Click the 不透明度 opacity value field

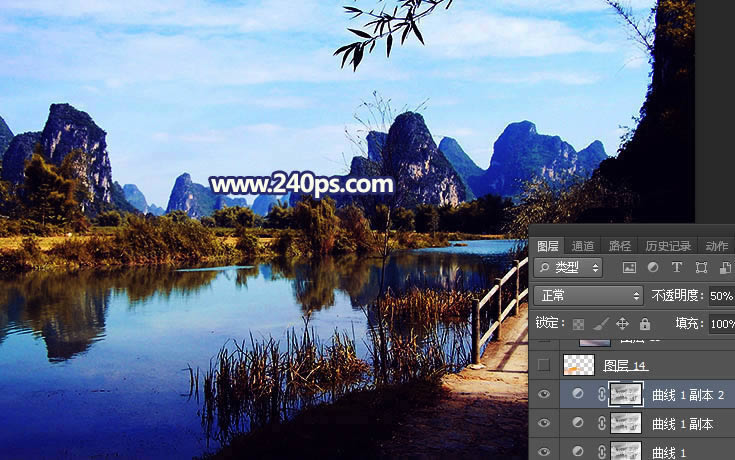(721, 296)
